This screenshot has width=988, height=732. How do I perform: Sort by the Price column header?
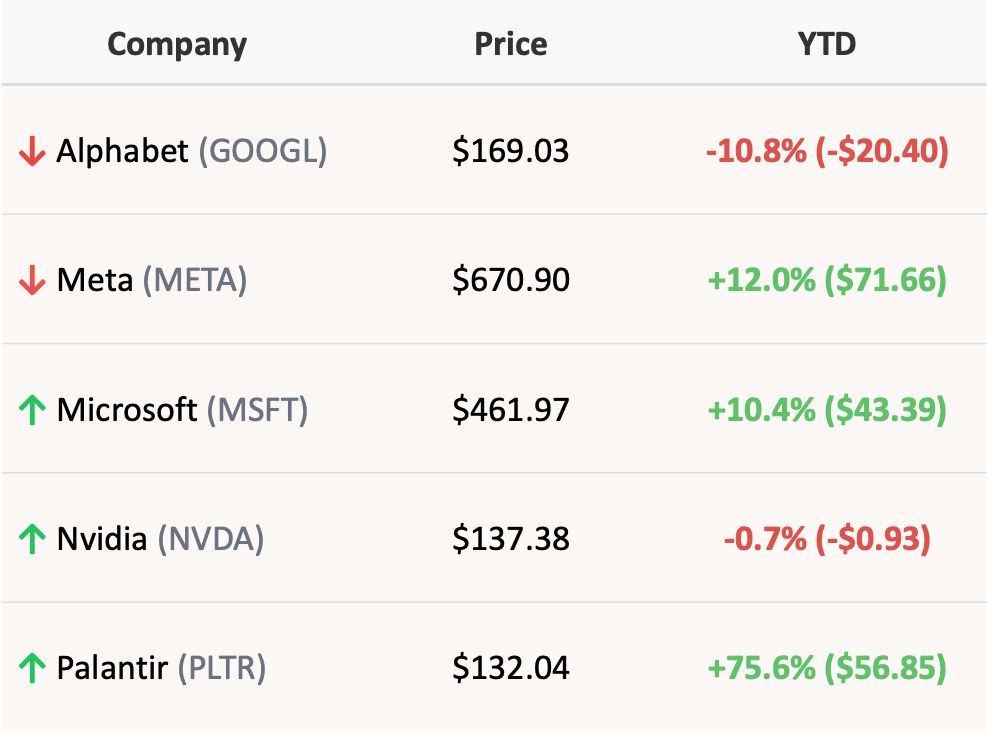tap(511, 44)
